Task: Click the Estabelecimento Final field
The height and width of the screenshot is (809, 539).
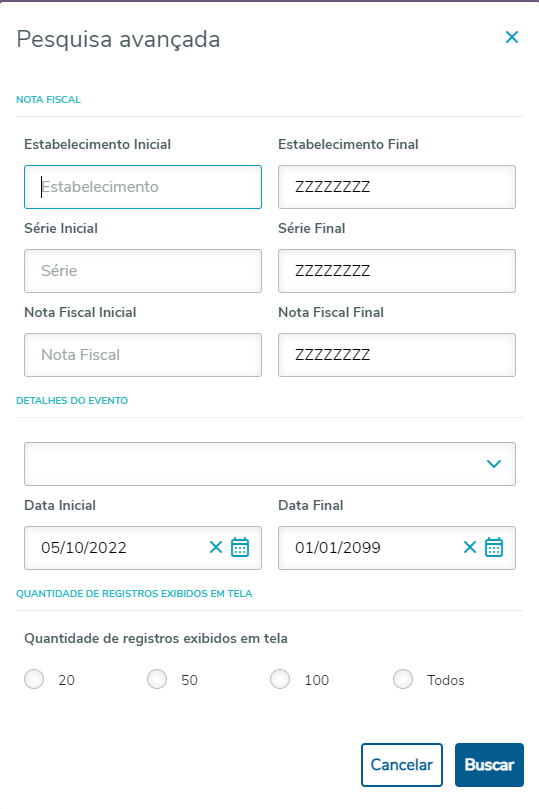Action: pyautogui.click(x=397, y=187)
